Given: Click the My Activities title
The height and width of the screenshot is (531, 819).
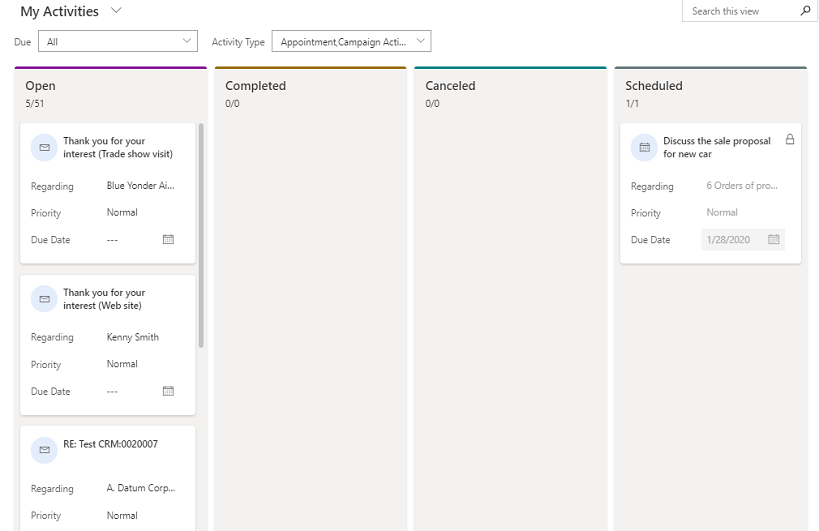Looking at the screenshot, I should point(60,11).
